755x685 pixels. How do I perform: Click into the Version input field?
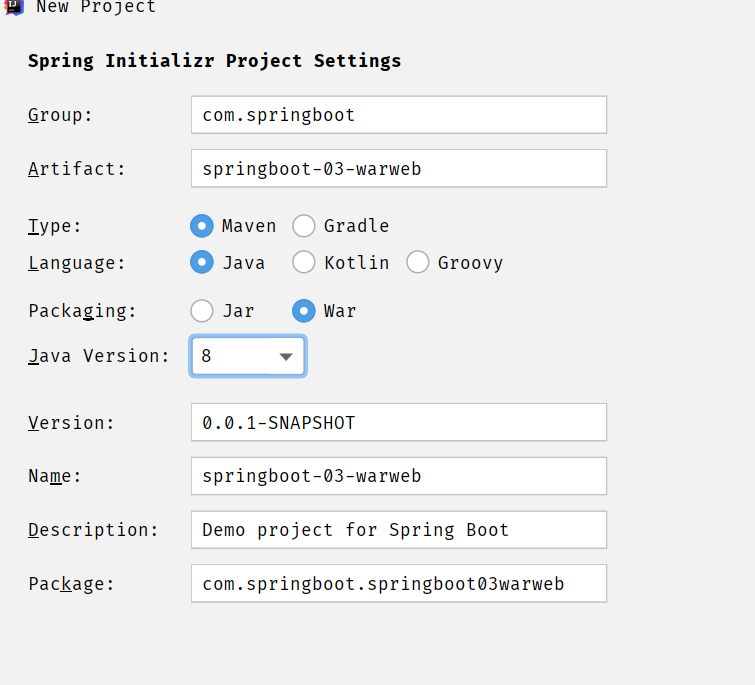coord(399,422)
